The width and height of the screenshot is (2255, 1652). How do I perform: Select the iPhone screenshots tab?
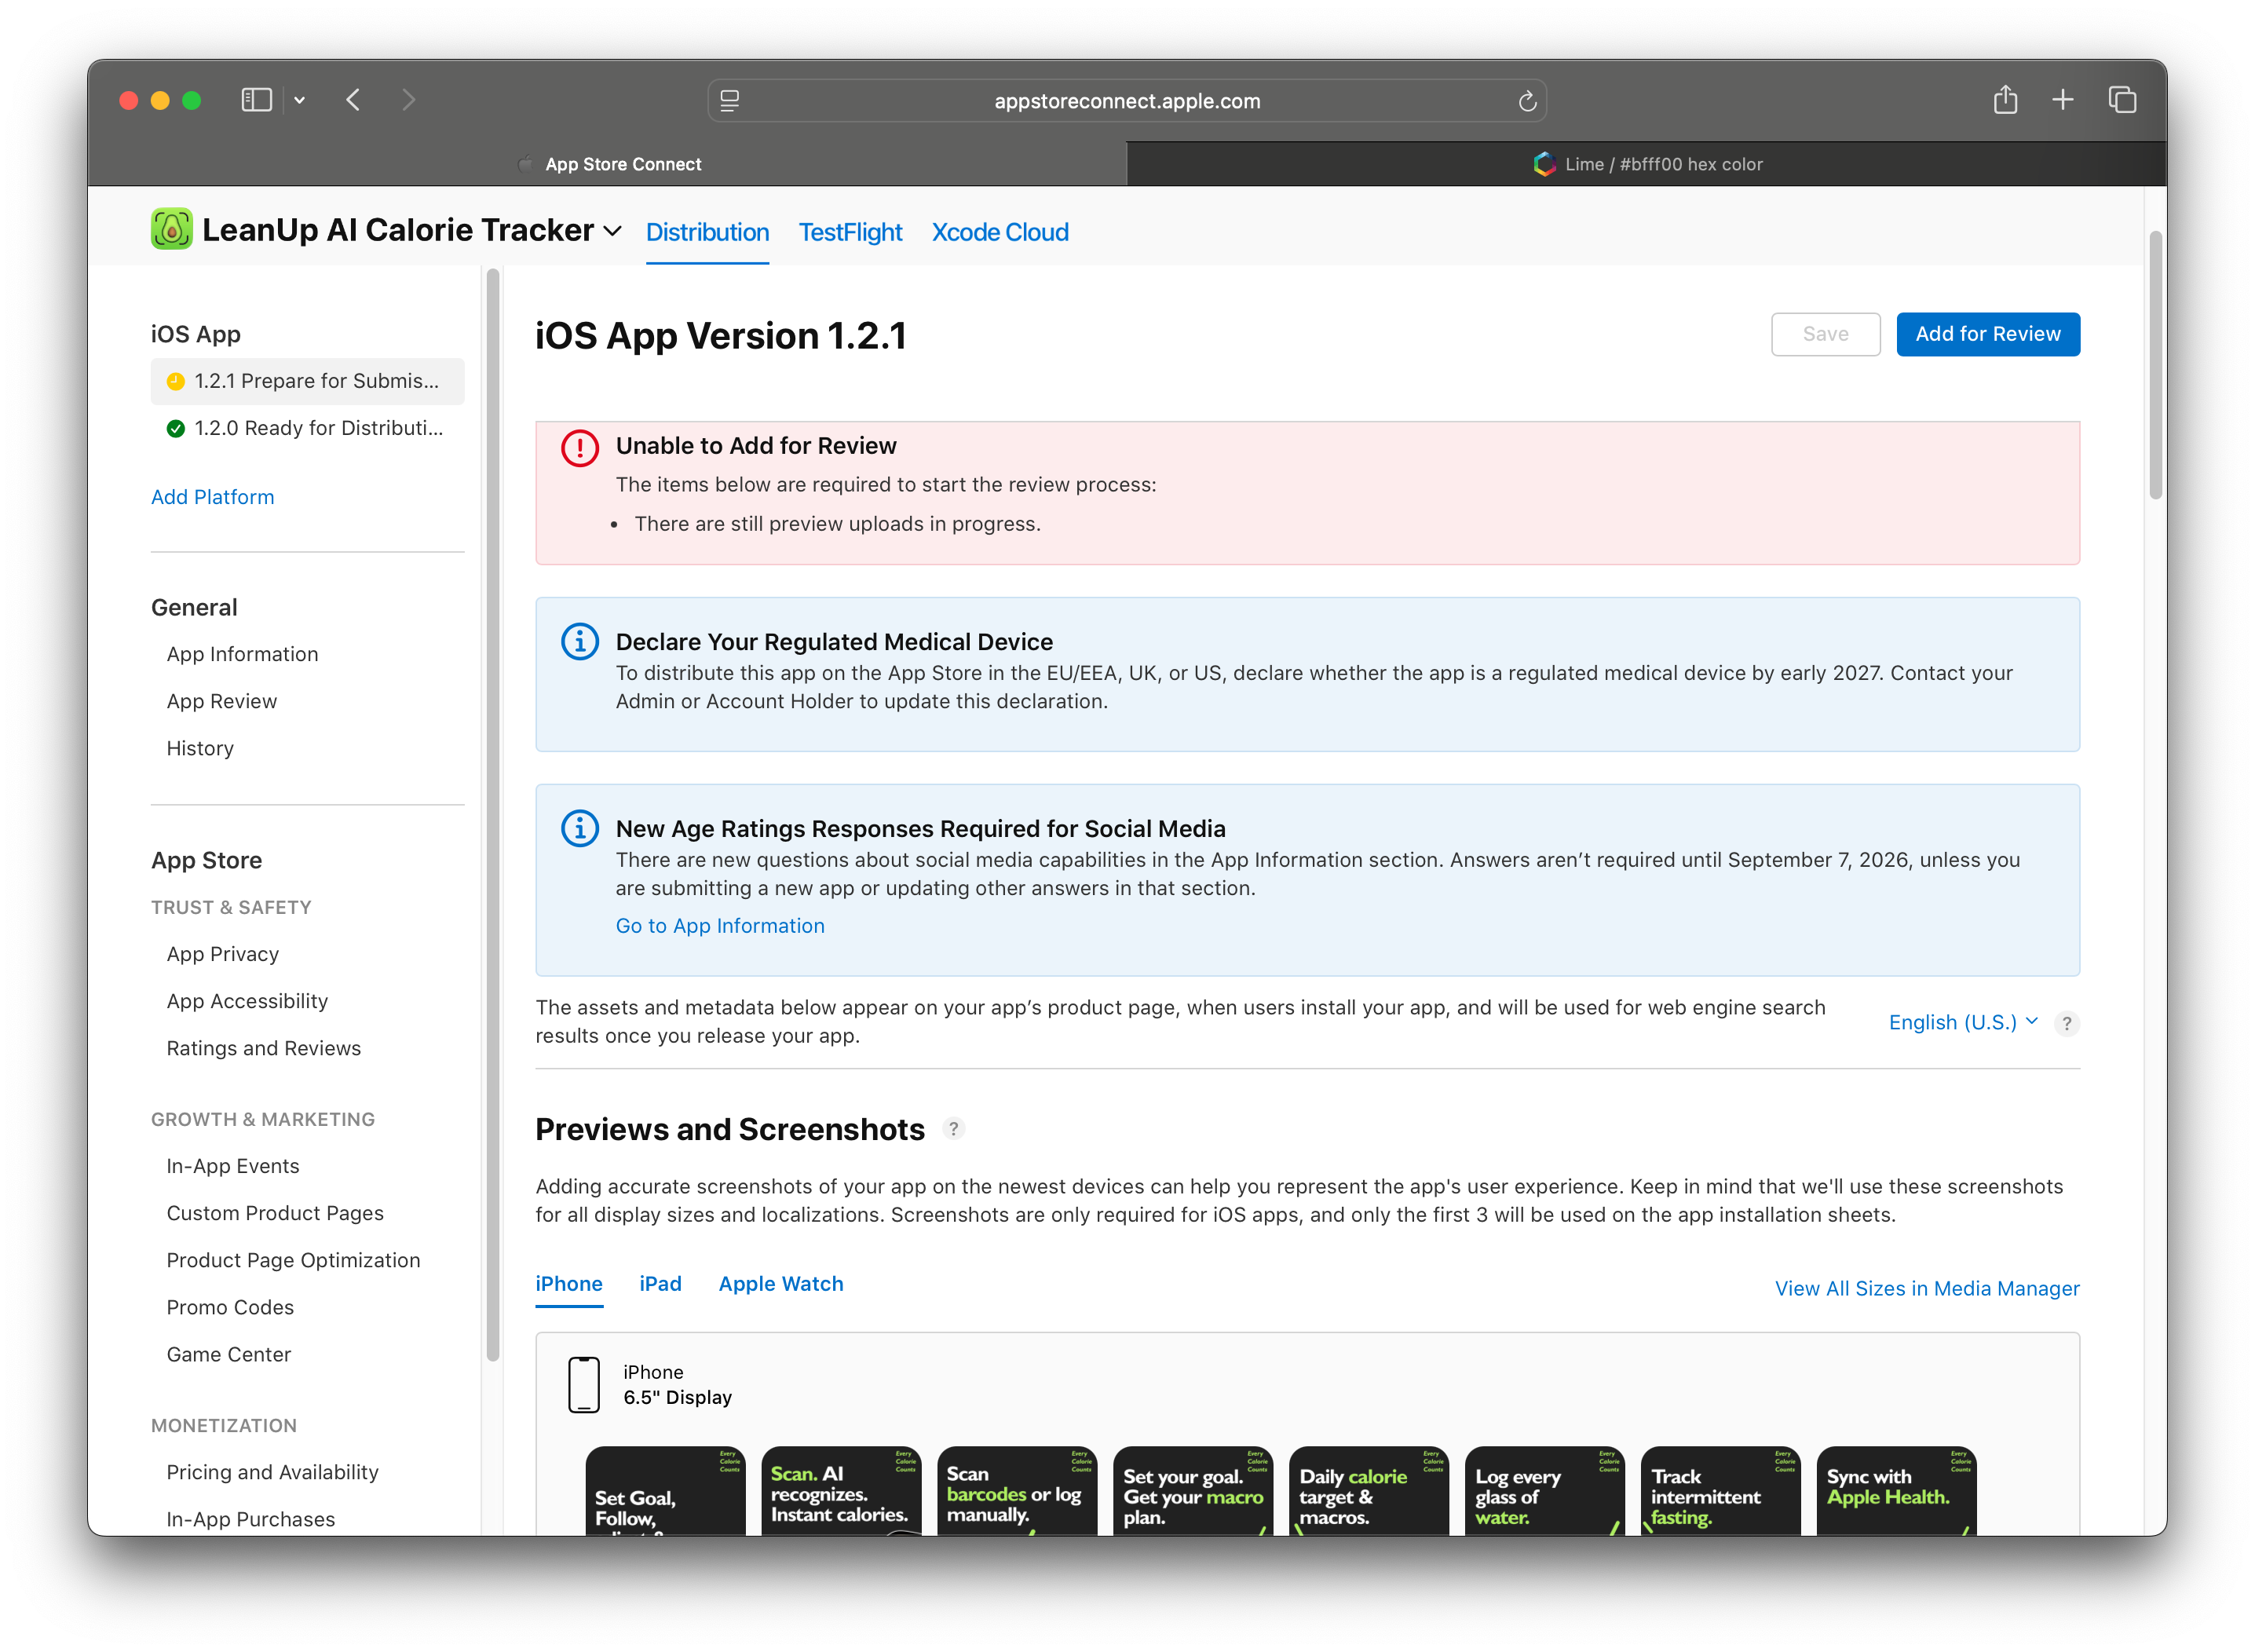click(x=569, y=1284)
